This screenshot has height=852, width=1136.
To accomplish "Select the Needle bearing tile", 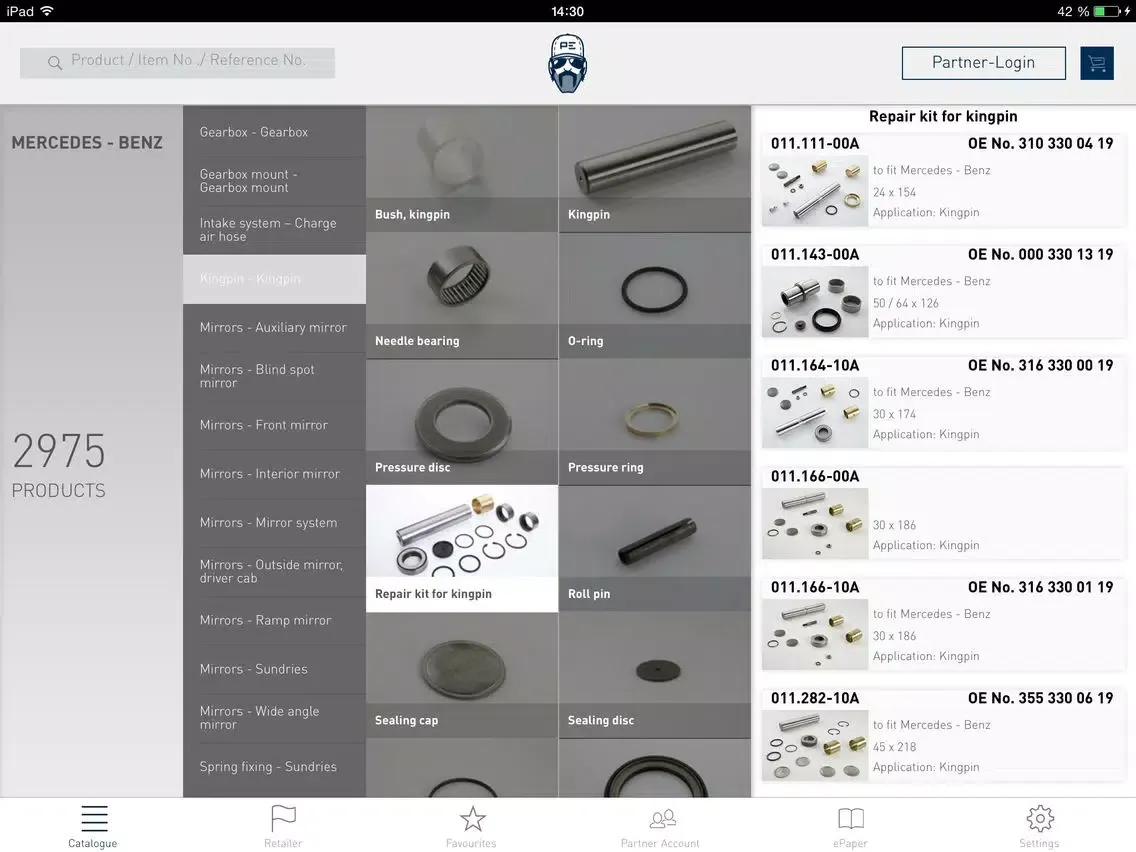I will 462,296.
